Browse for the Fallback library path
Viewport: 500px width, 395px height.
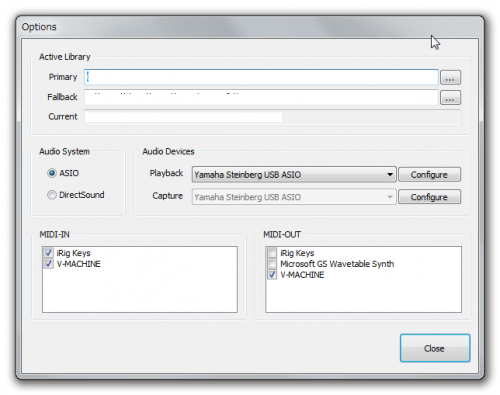pyautogui.click(x=450, y=98)
